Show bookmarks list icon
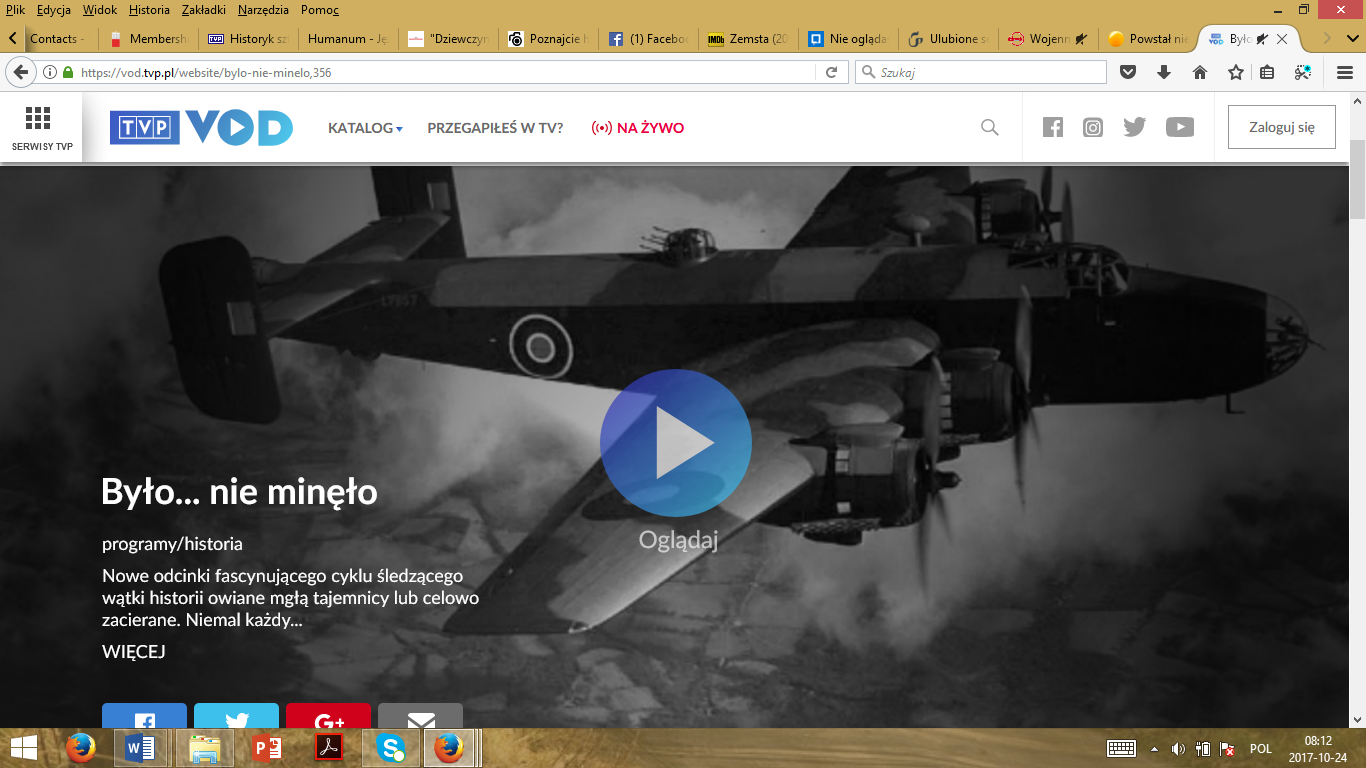This screenshot has width=1366, height=768. [x=1266, y=72]
